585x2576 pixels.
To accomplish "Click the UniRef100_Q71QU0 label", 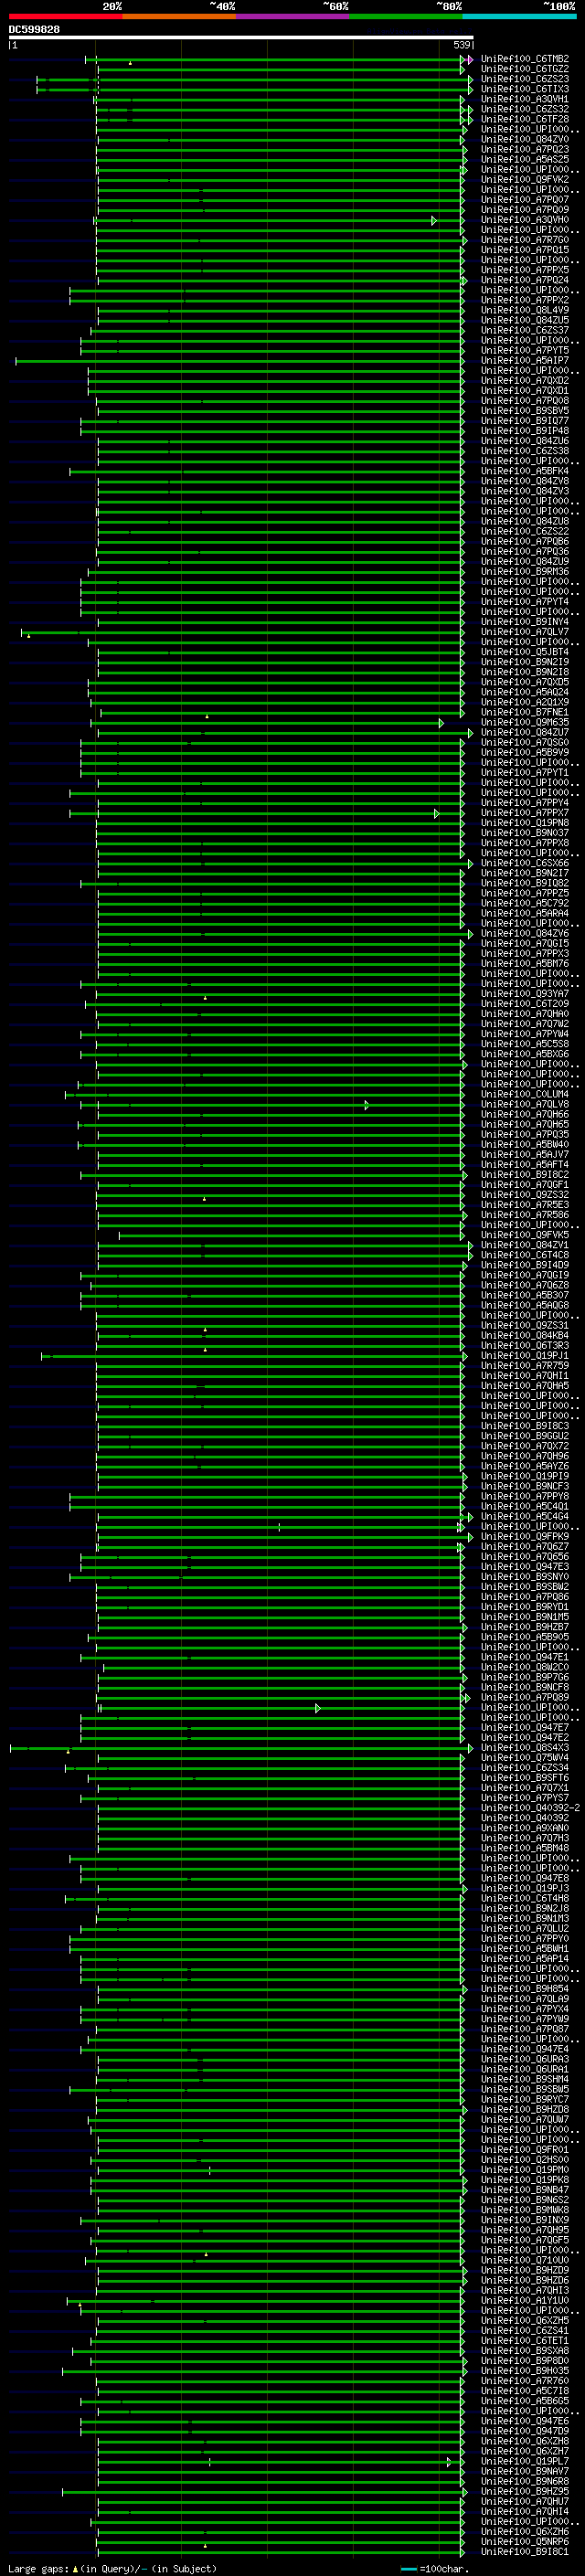I will [x=525, y=2260].
